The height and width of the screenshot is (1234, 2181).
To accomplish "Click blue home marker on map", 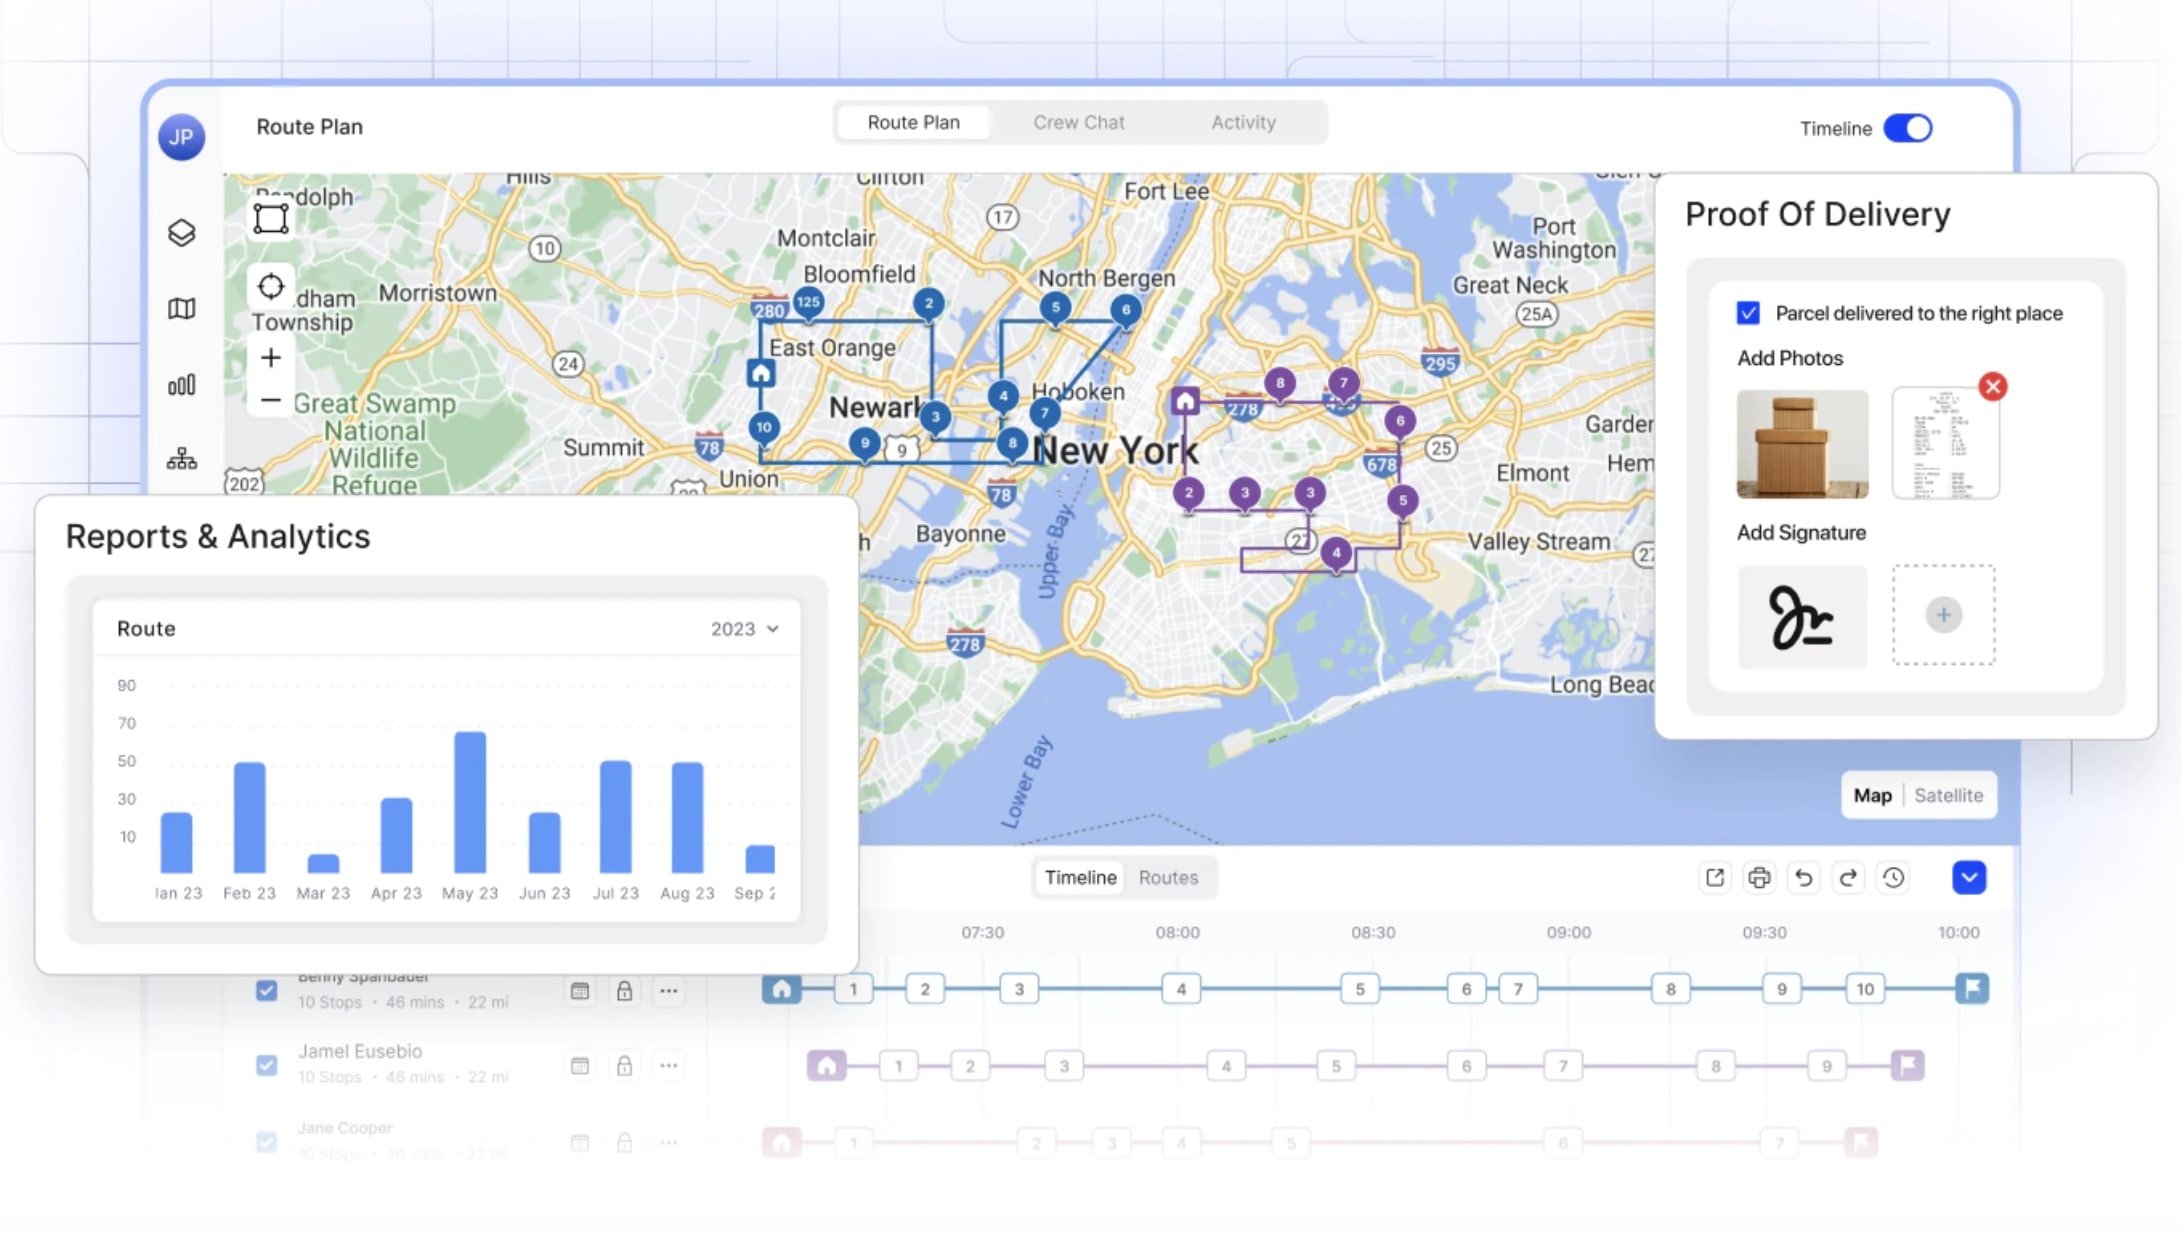I will [761, 374].
